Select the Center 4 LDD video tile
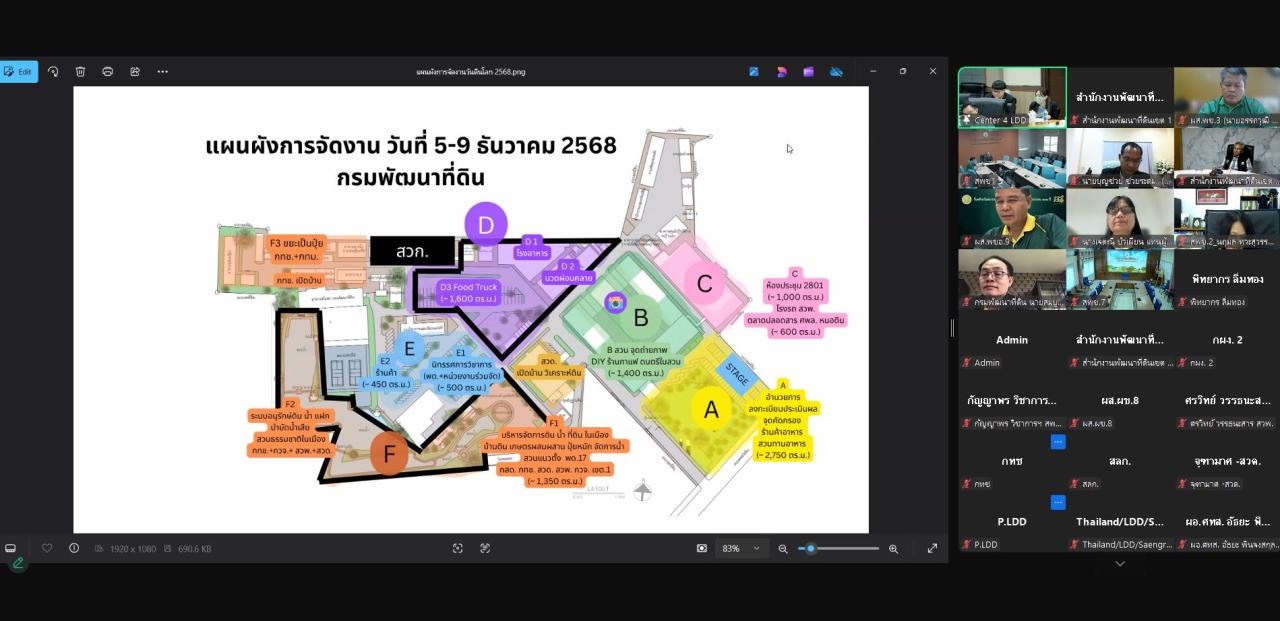Image resolution: width=1280 pixels, height=621 pixels. (1012, 97)
